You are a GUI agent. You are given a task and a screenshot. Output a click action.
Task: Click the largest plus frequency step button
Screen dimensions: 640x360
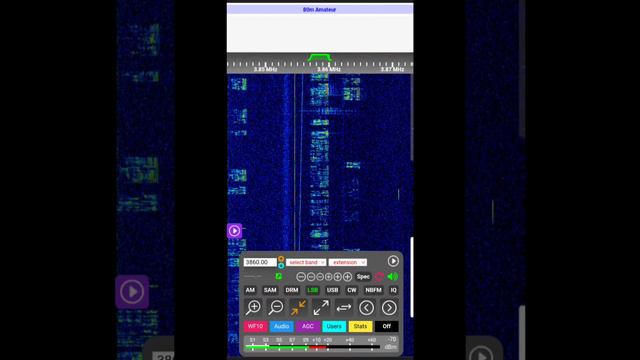coord(347,277)
